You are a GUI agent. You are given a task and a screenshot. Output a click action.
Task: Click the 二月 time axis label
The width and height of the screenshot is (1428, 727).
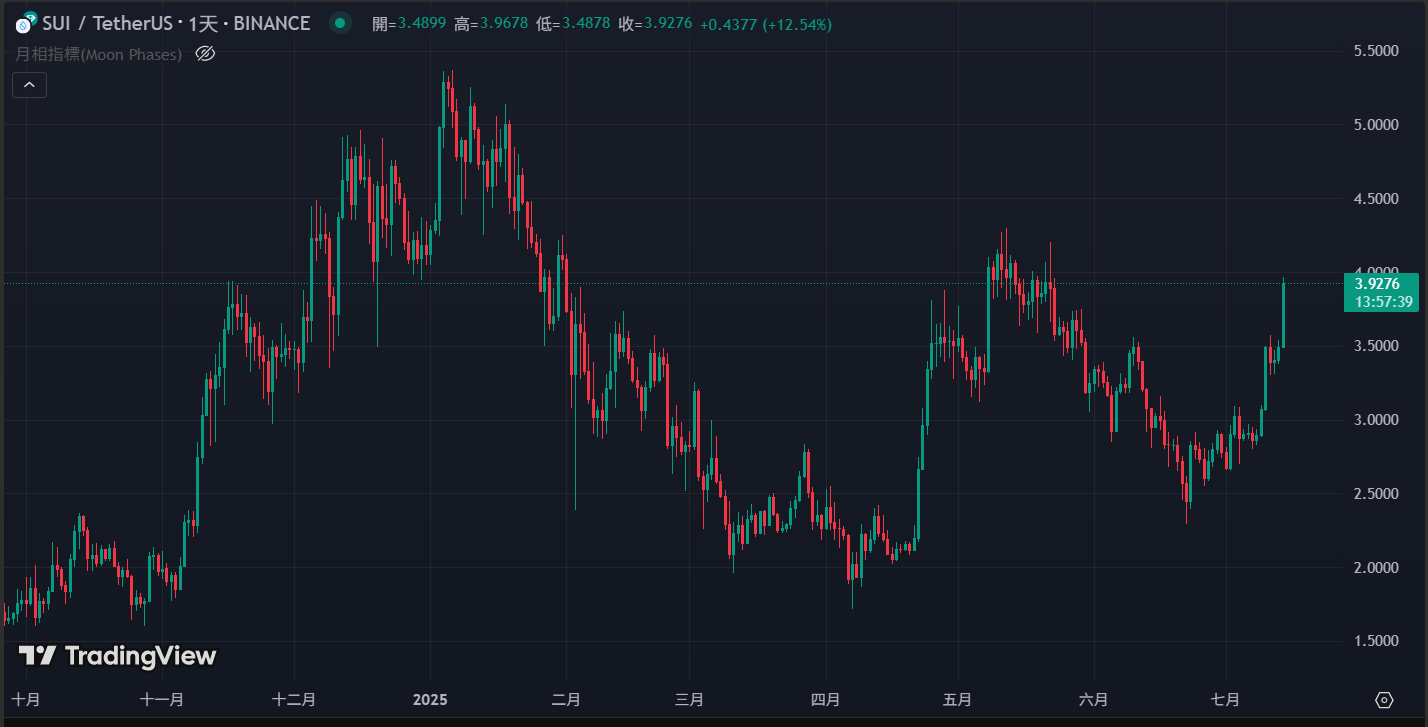point(566,699)
